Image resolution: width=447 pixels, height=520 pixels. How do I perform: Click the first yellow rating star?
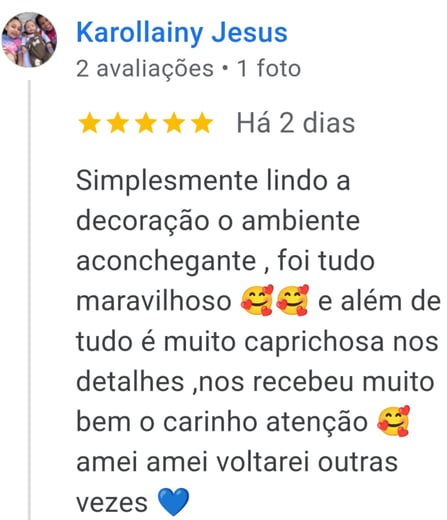pyautogui.click(x=89, y=123)
